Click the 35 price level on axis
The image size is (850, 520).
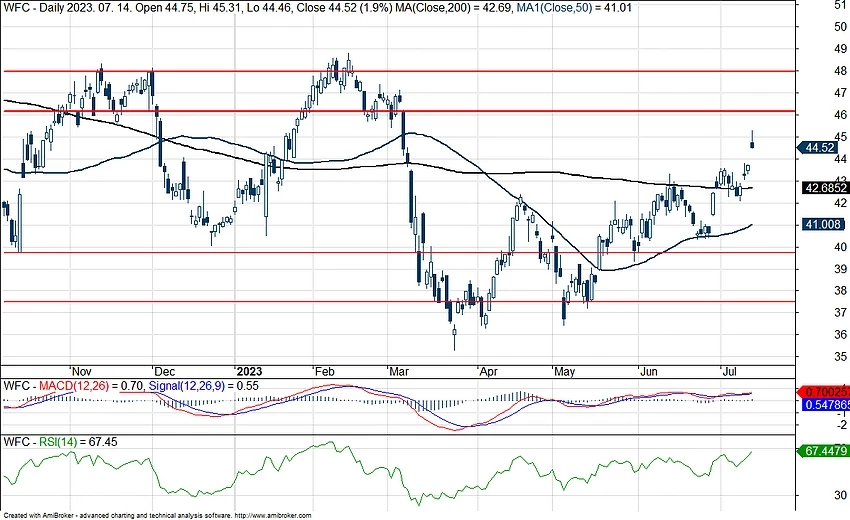(840, 357)
